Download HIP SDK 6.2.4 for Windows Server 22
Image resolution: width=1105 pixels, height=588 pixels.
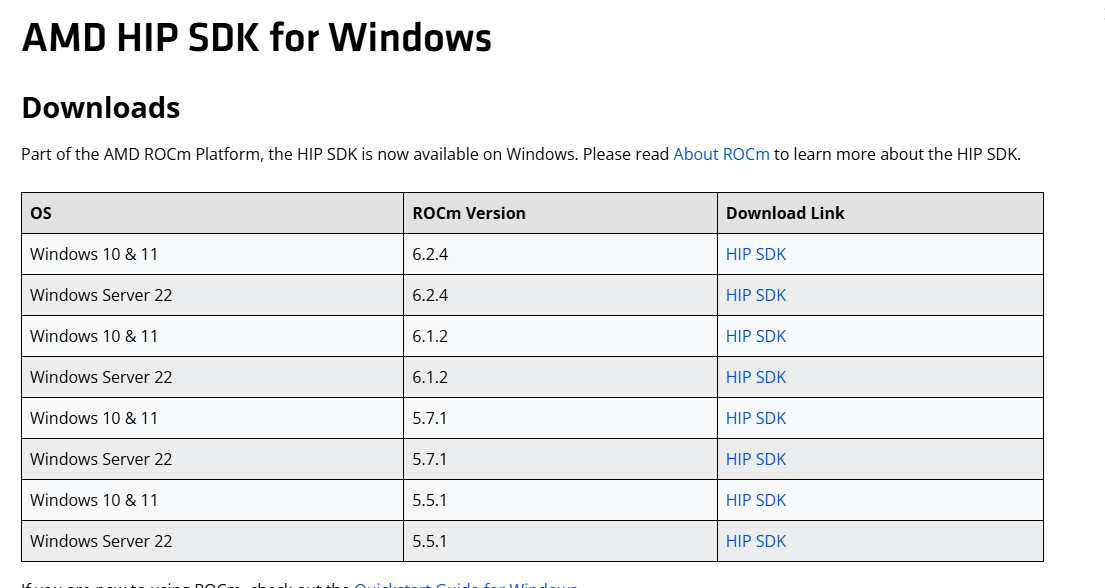(756, 295)
